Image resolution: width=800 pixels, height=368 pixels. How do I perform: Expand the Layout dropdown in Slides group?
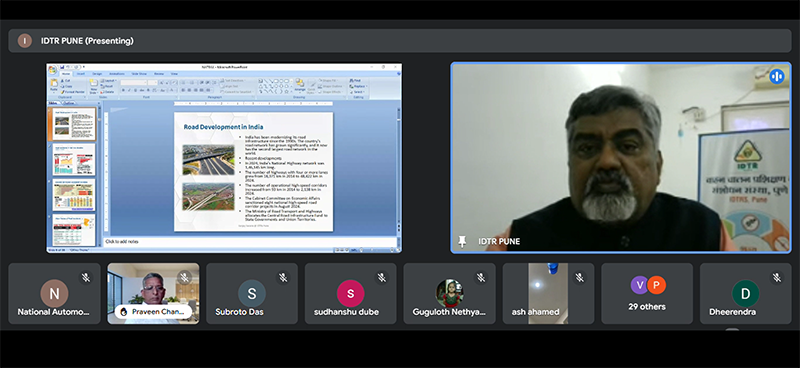pos(109,81)
